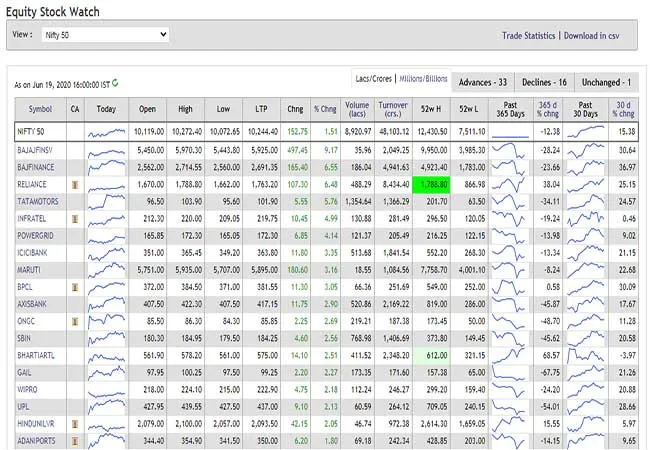The width and height of the screenshot is (650, 450).
Task: Sort by Symbol column header
Action: (41, 109)
